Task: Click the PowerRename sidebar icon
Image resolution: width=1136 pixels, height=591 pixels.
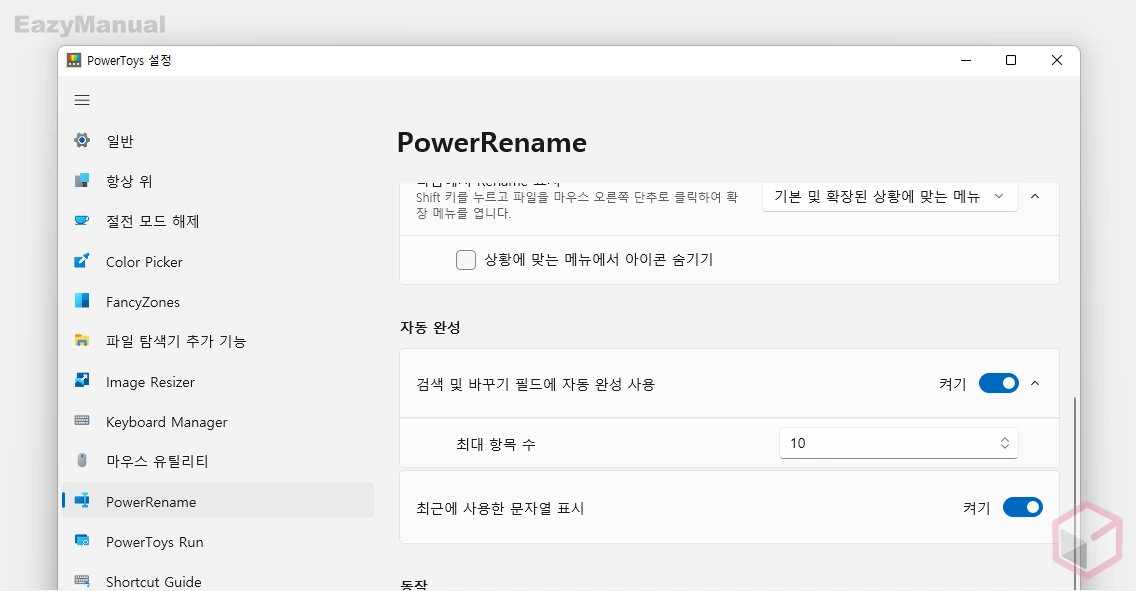Action: tap(82, 500)
